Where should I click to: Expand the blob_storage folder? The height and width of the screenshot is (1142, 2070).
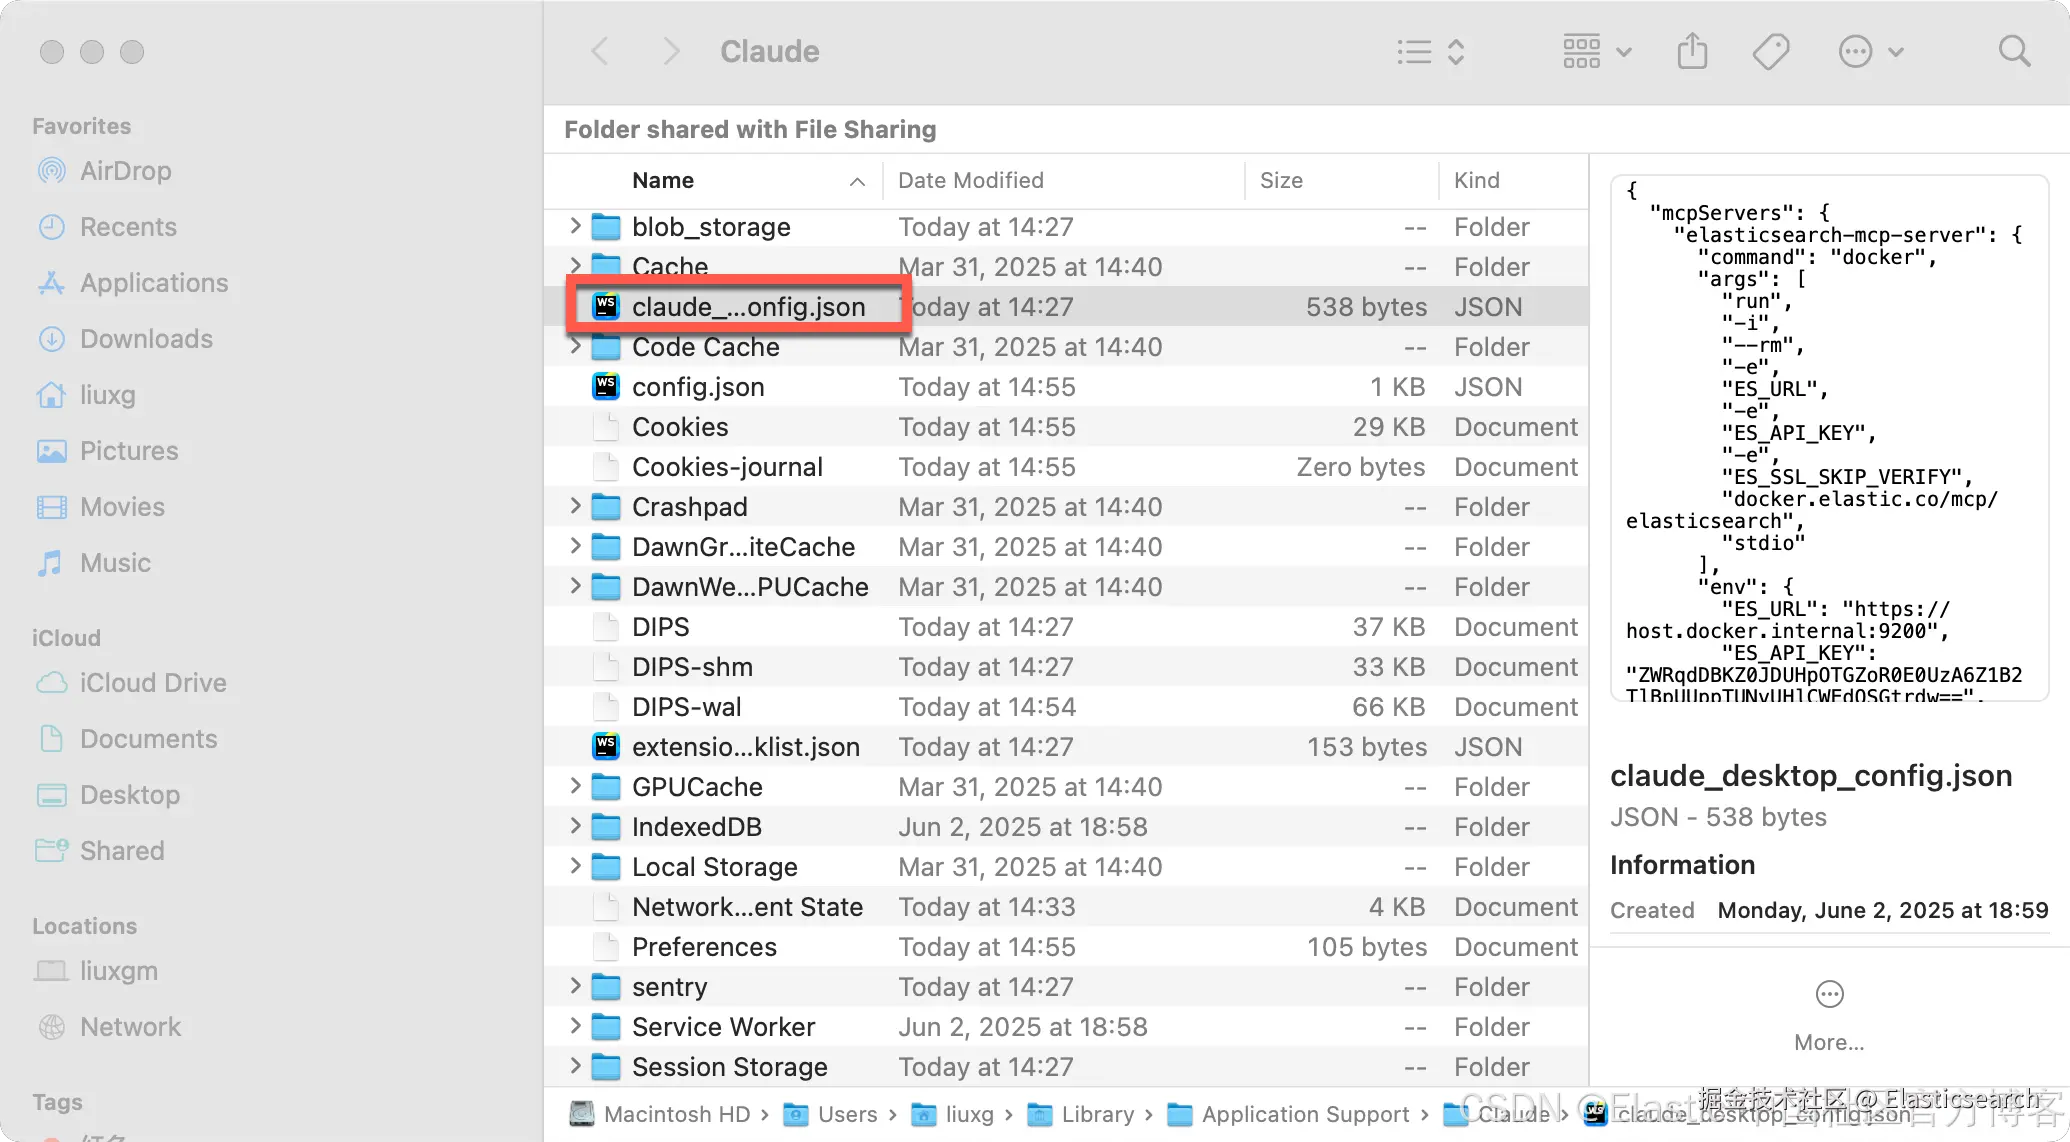click(575, 226)
